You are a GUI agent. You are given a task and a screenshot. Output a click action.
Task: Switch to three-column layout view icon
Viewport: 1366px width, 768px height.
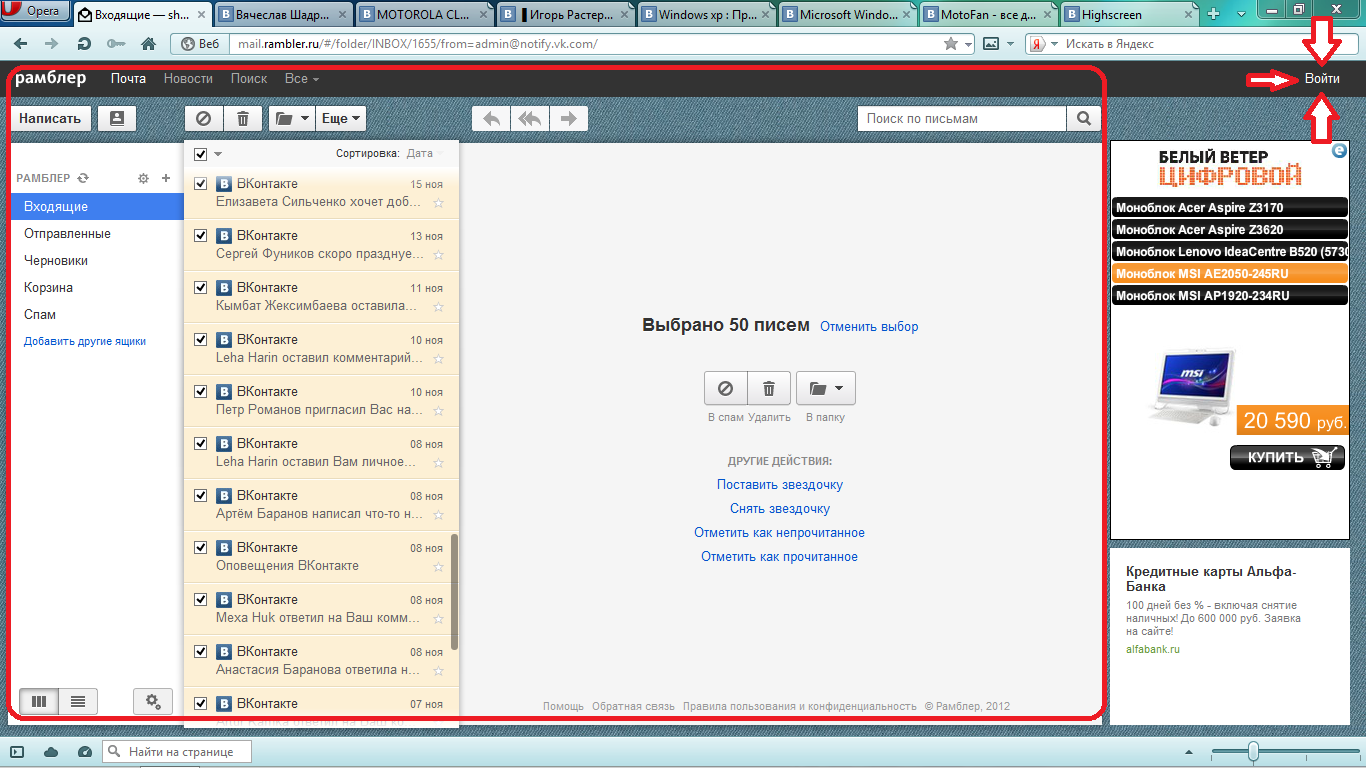(x=39, y=702)
